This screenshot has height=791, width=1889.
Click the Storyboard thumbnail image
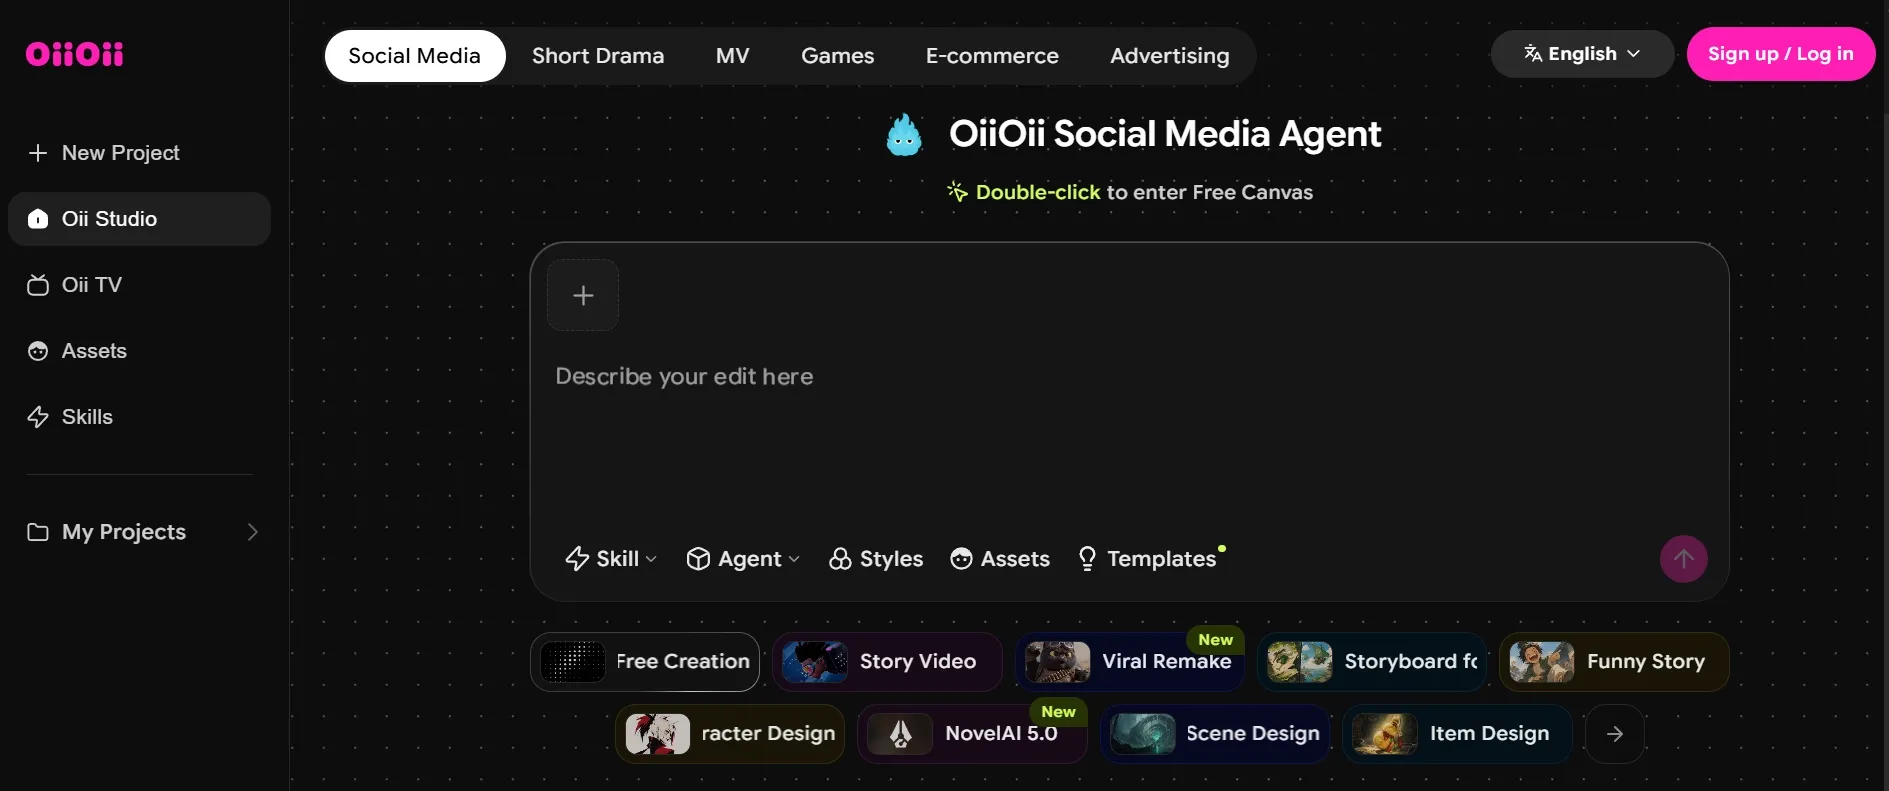pos(1300,662)
